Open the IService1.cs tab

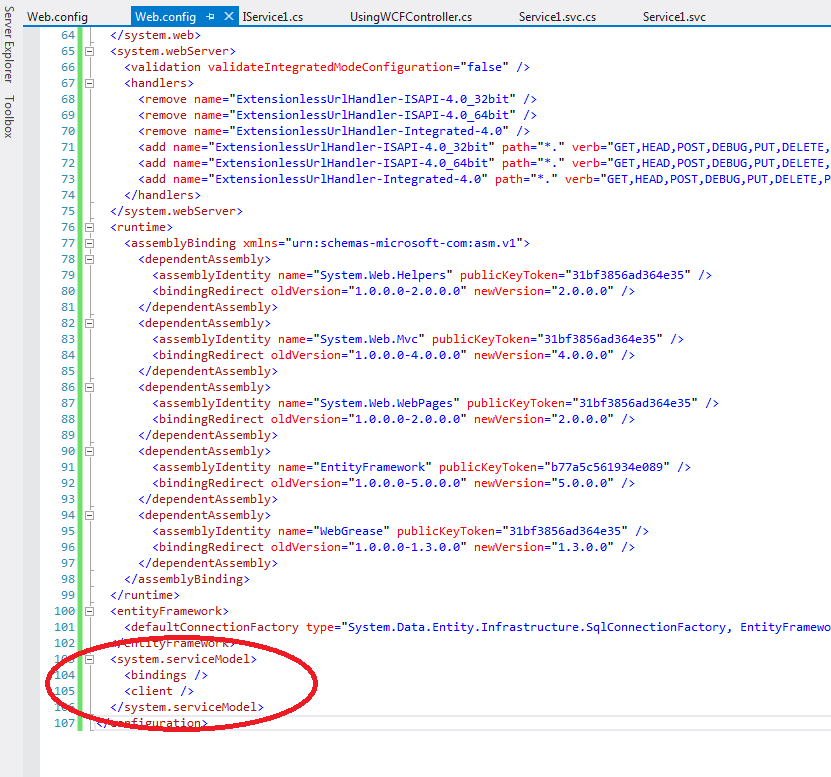point(273,17)
